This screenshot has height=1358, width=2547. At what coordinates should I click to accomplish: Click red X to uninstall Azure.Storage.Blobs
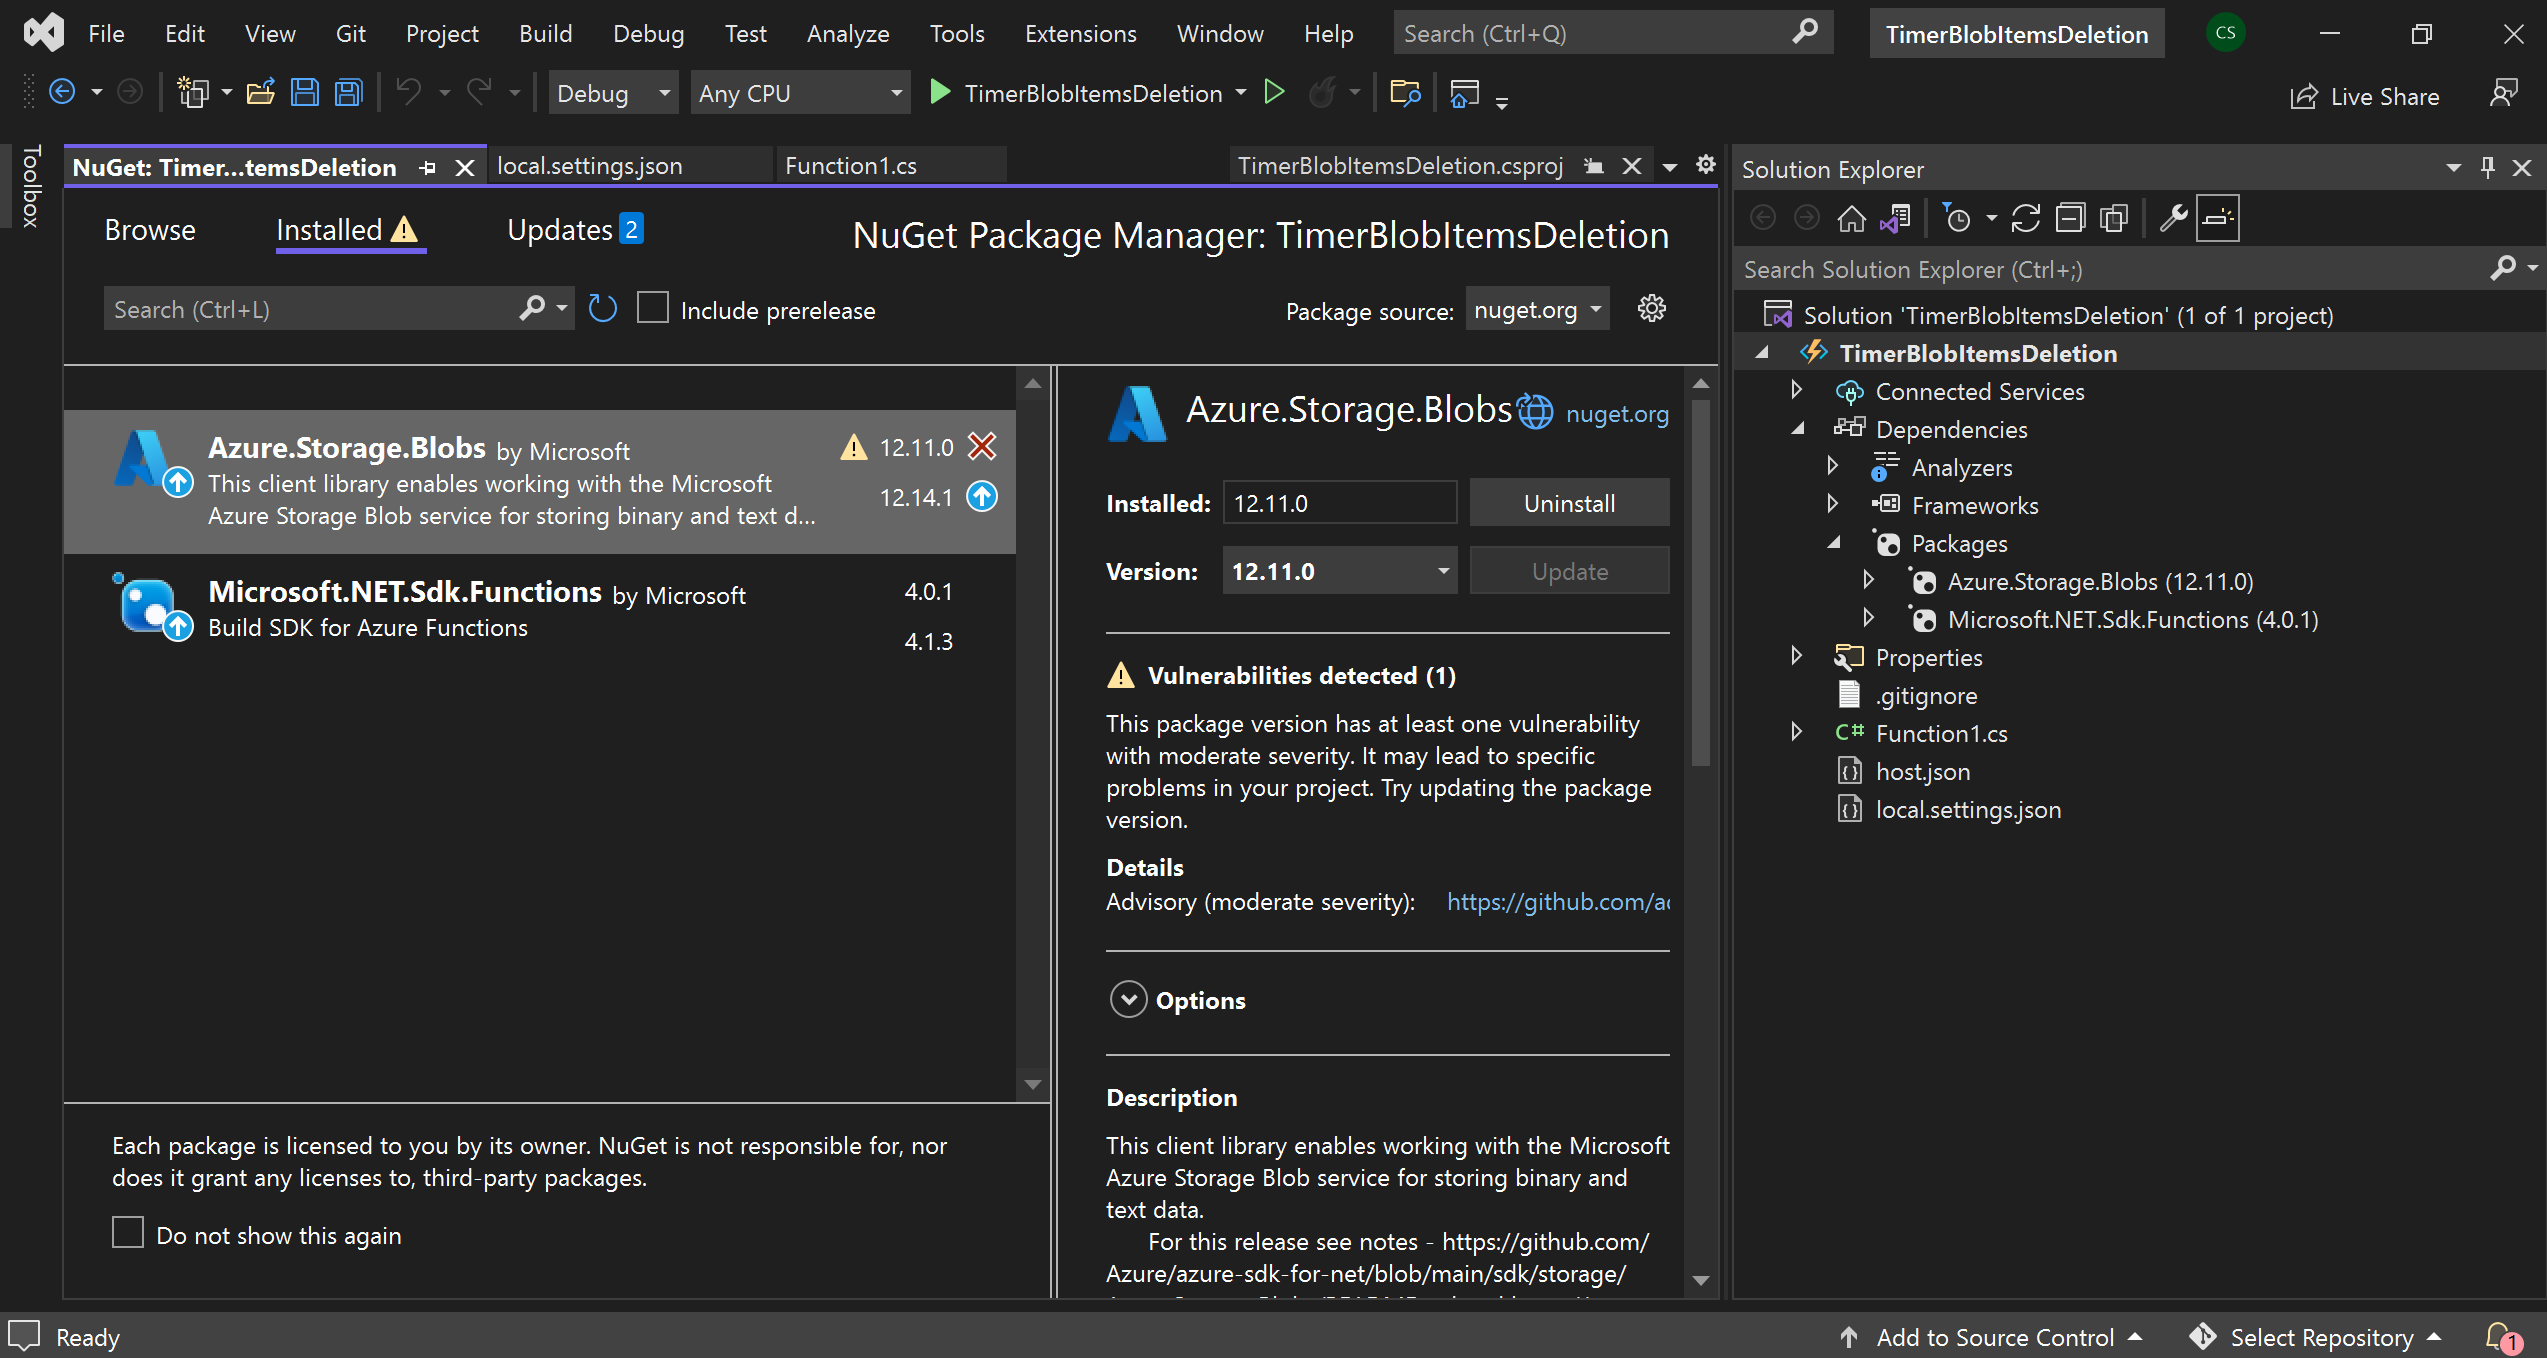click(983, 446)
